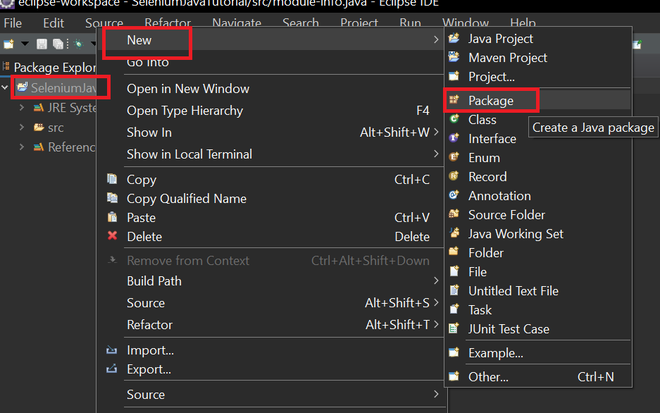
Task: Click the Copy Qualified Name icon
Action: (x=112, y=198)
